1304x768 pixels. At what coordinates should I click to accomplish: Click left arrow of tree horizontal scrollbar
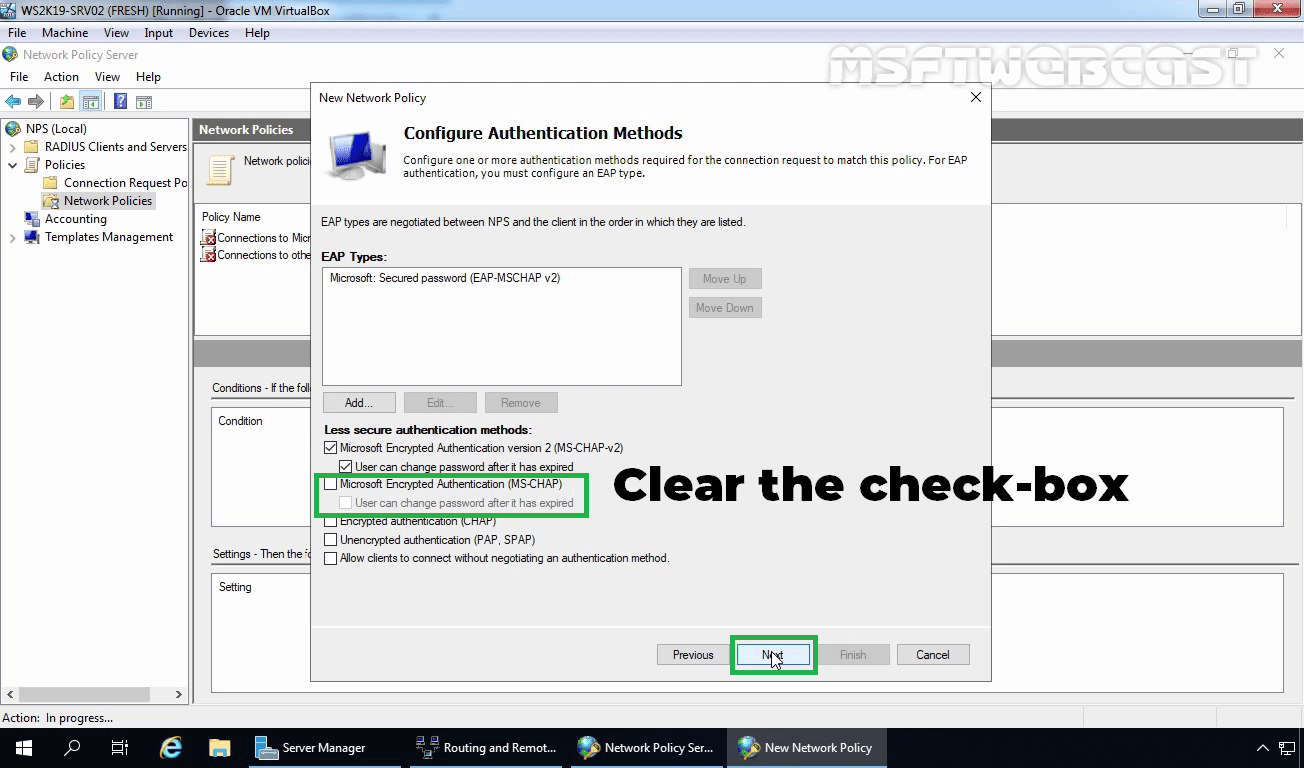point(10,694)
